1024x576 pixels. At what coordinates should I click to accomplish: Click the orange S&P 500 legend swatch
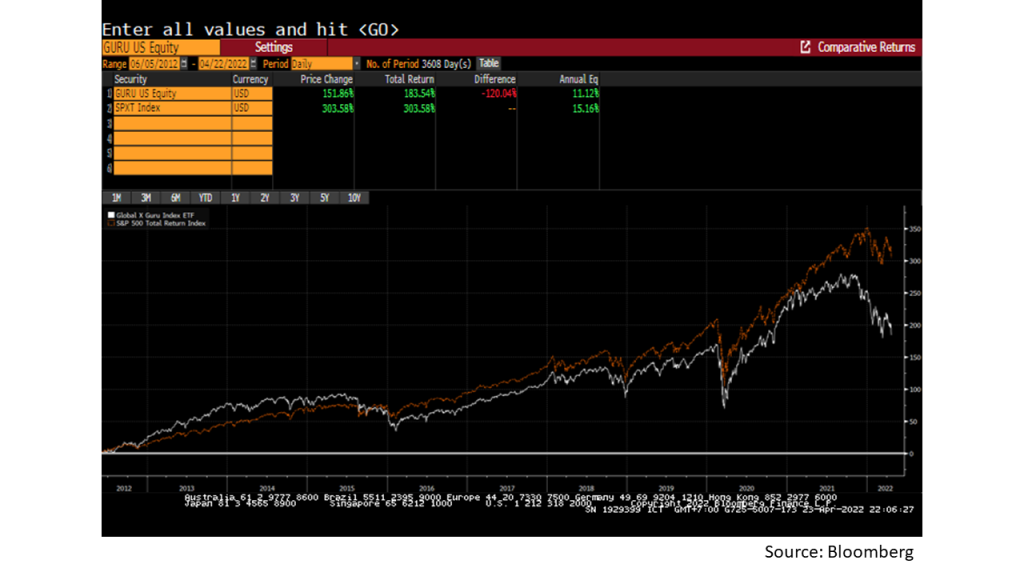click(111, 223)
